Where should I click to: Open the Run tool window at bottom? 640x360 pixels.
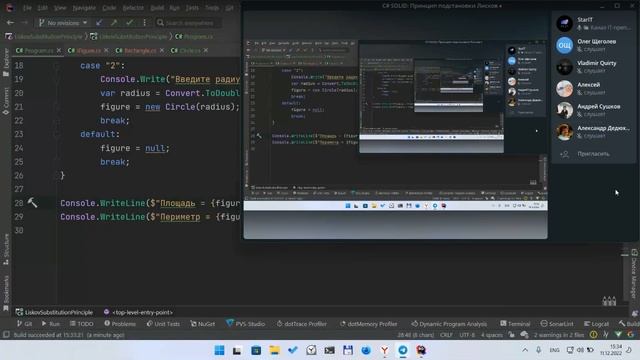click(x=50, y=324)
